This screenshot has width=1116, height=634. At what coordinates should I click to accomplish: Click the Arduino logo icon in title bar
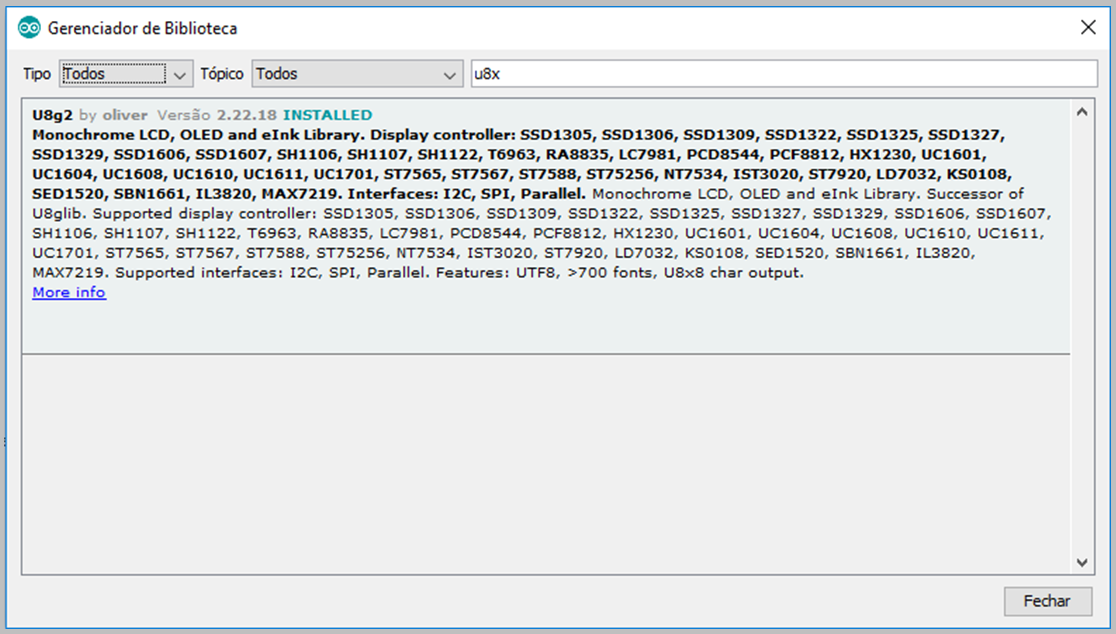[x=29, y=28]
